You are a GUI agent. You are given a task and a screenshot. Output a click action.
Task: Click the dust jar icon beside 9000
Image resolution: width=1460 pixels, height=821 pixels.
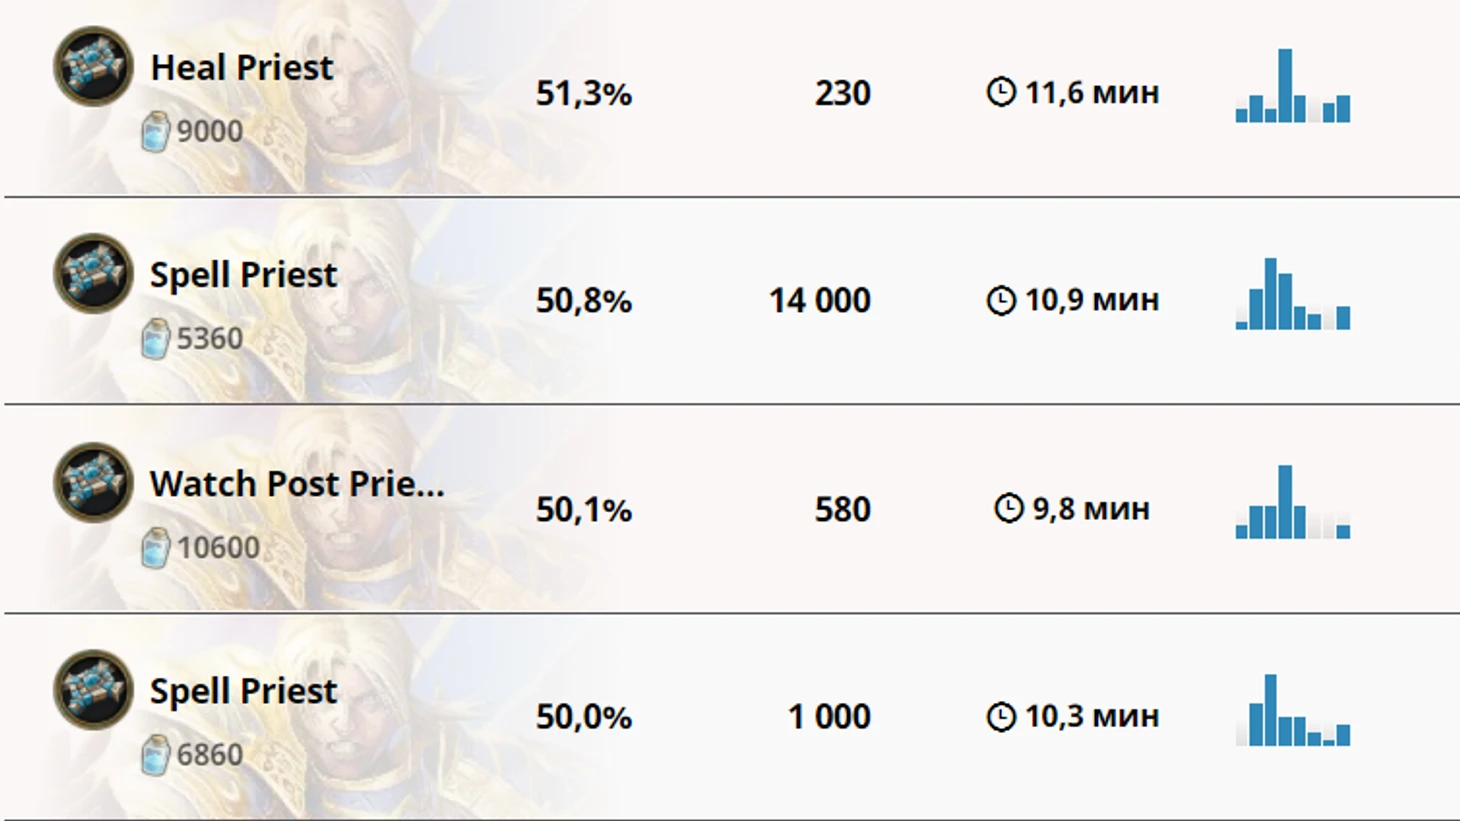155,132
